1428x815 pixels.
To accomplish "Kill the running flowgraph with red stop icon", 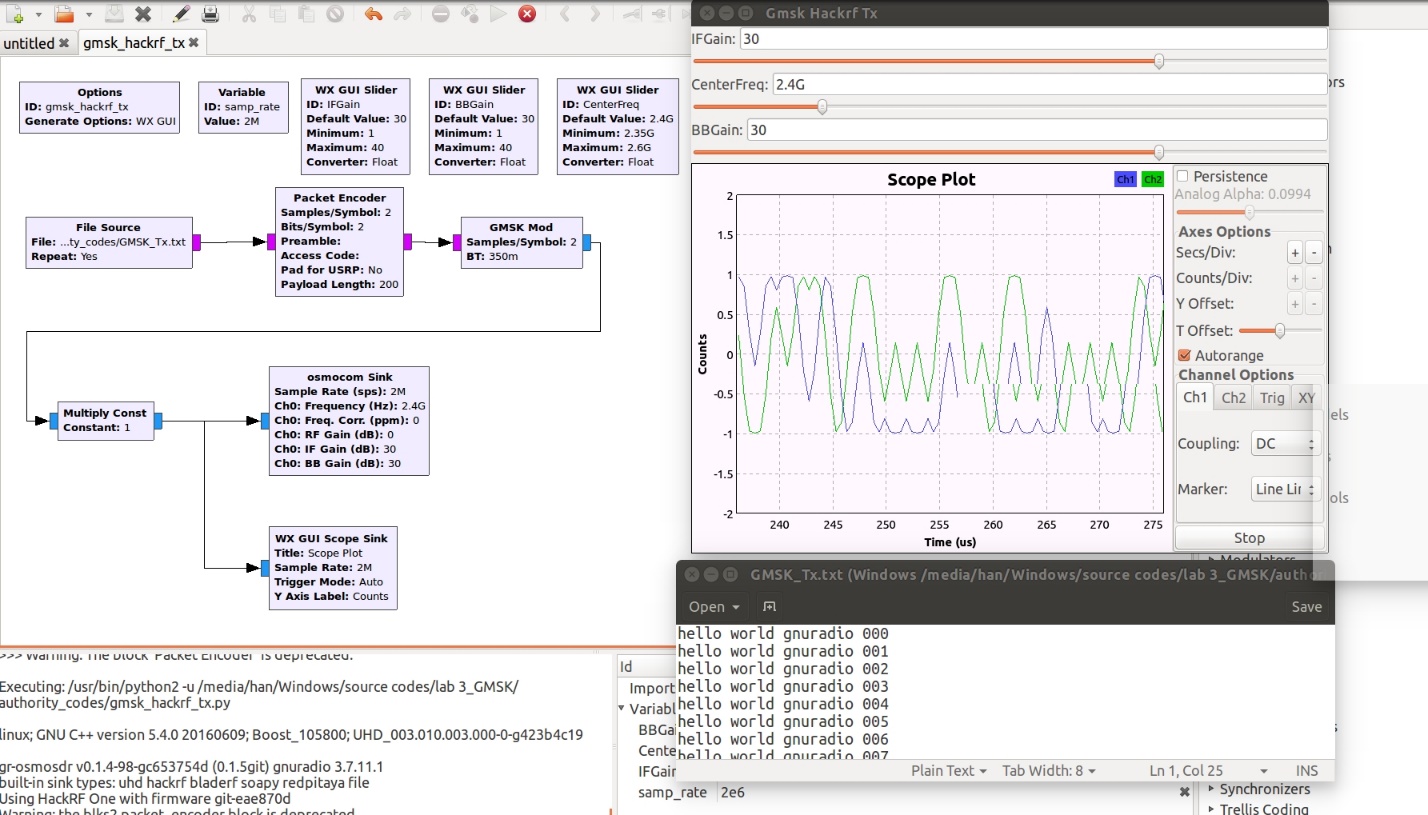I will (x=526, y=14).
